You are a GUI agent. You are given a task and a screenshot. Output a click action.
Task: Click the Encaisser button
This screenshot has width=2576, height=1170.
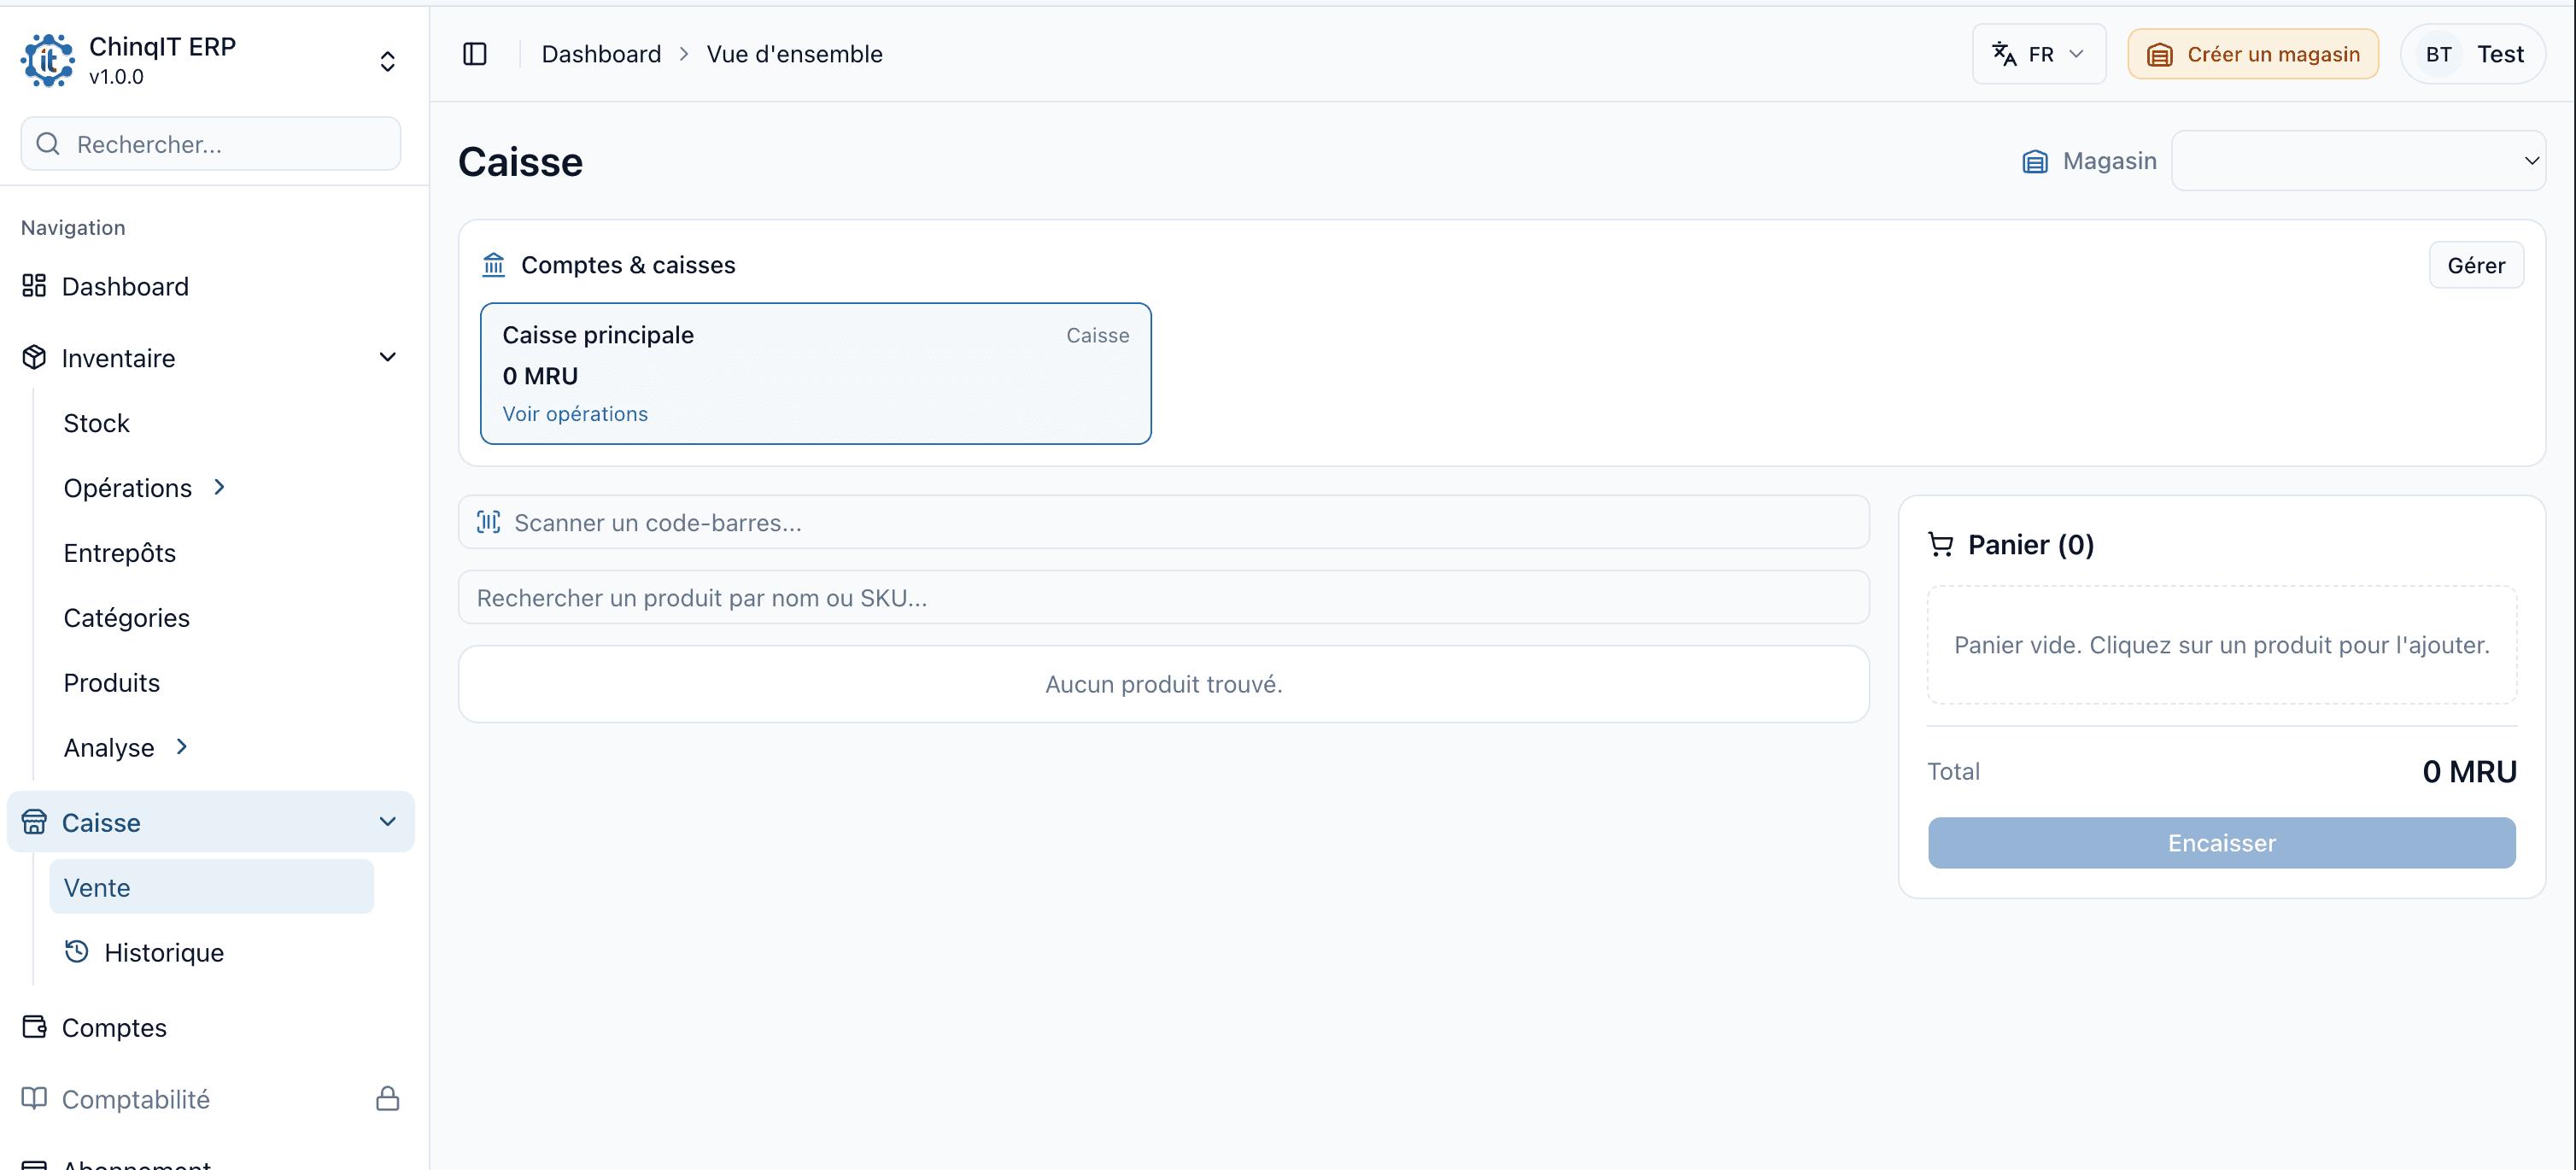[2221, 843]
